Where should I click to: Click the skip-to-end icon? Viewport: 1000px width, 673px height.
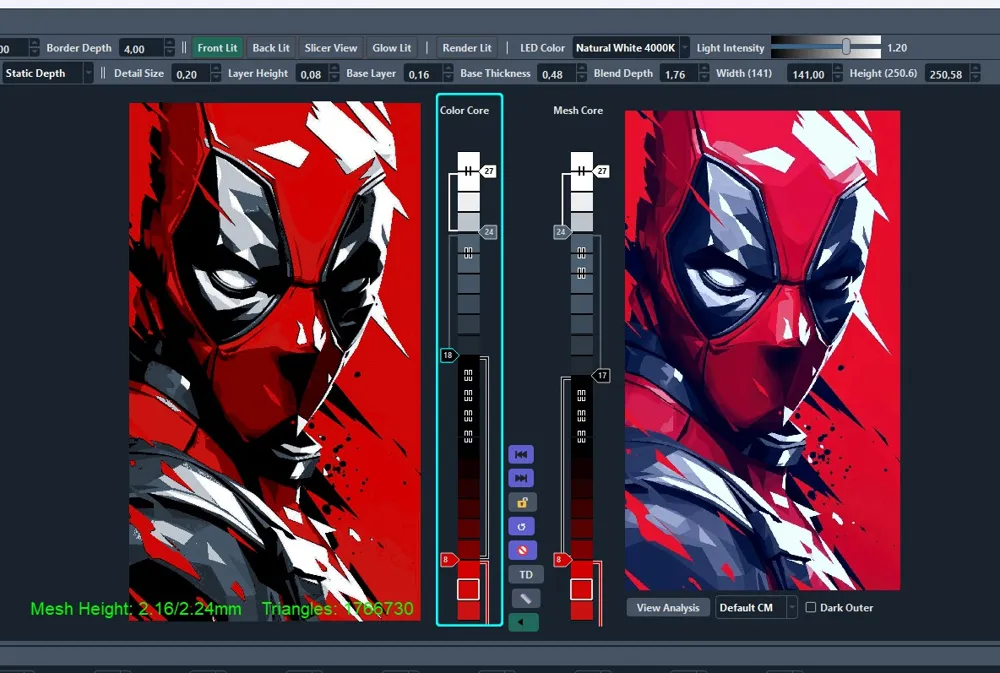520,478
